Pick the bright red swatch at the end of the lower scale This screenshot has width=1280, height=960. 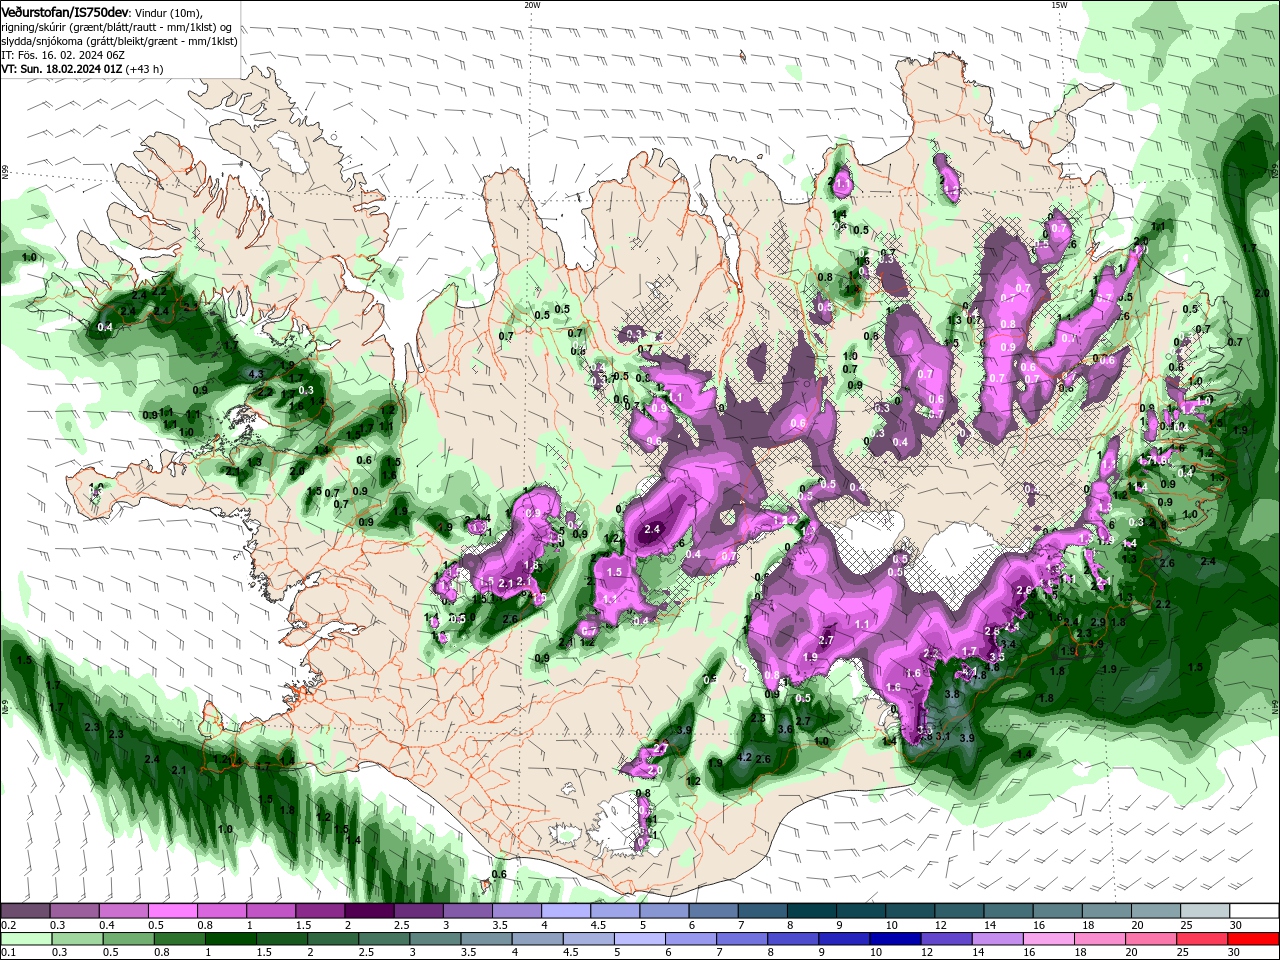1255,939
